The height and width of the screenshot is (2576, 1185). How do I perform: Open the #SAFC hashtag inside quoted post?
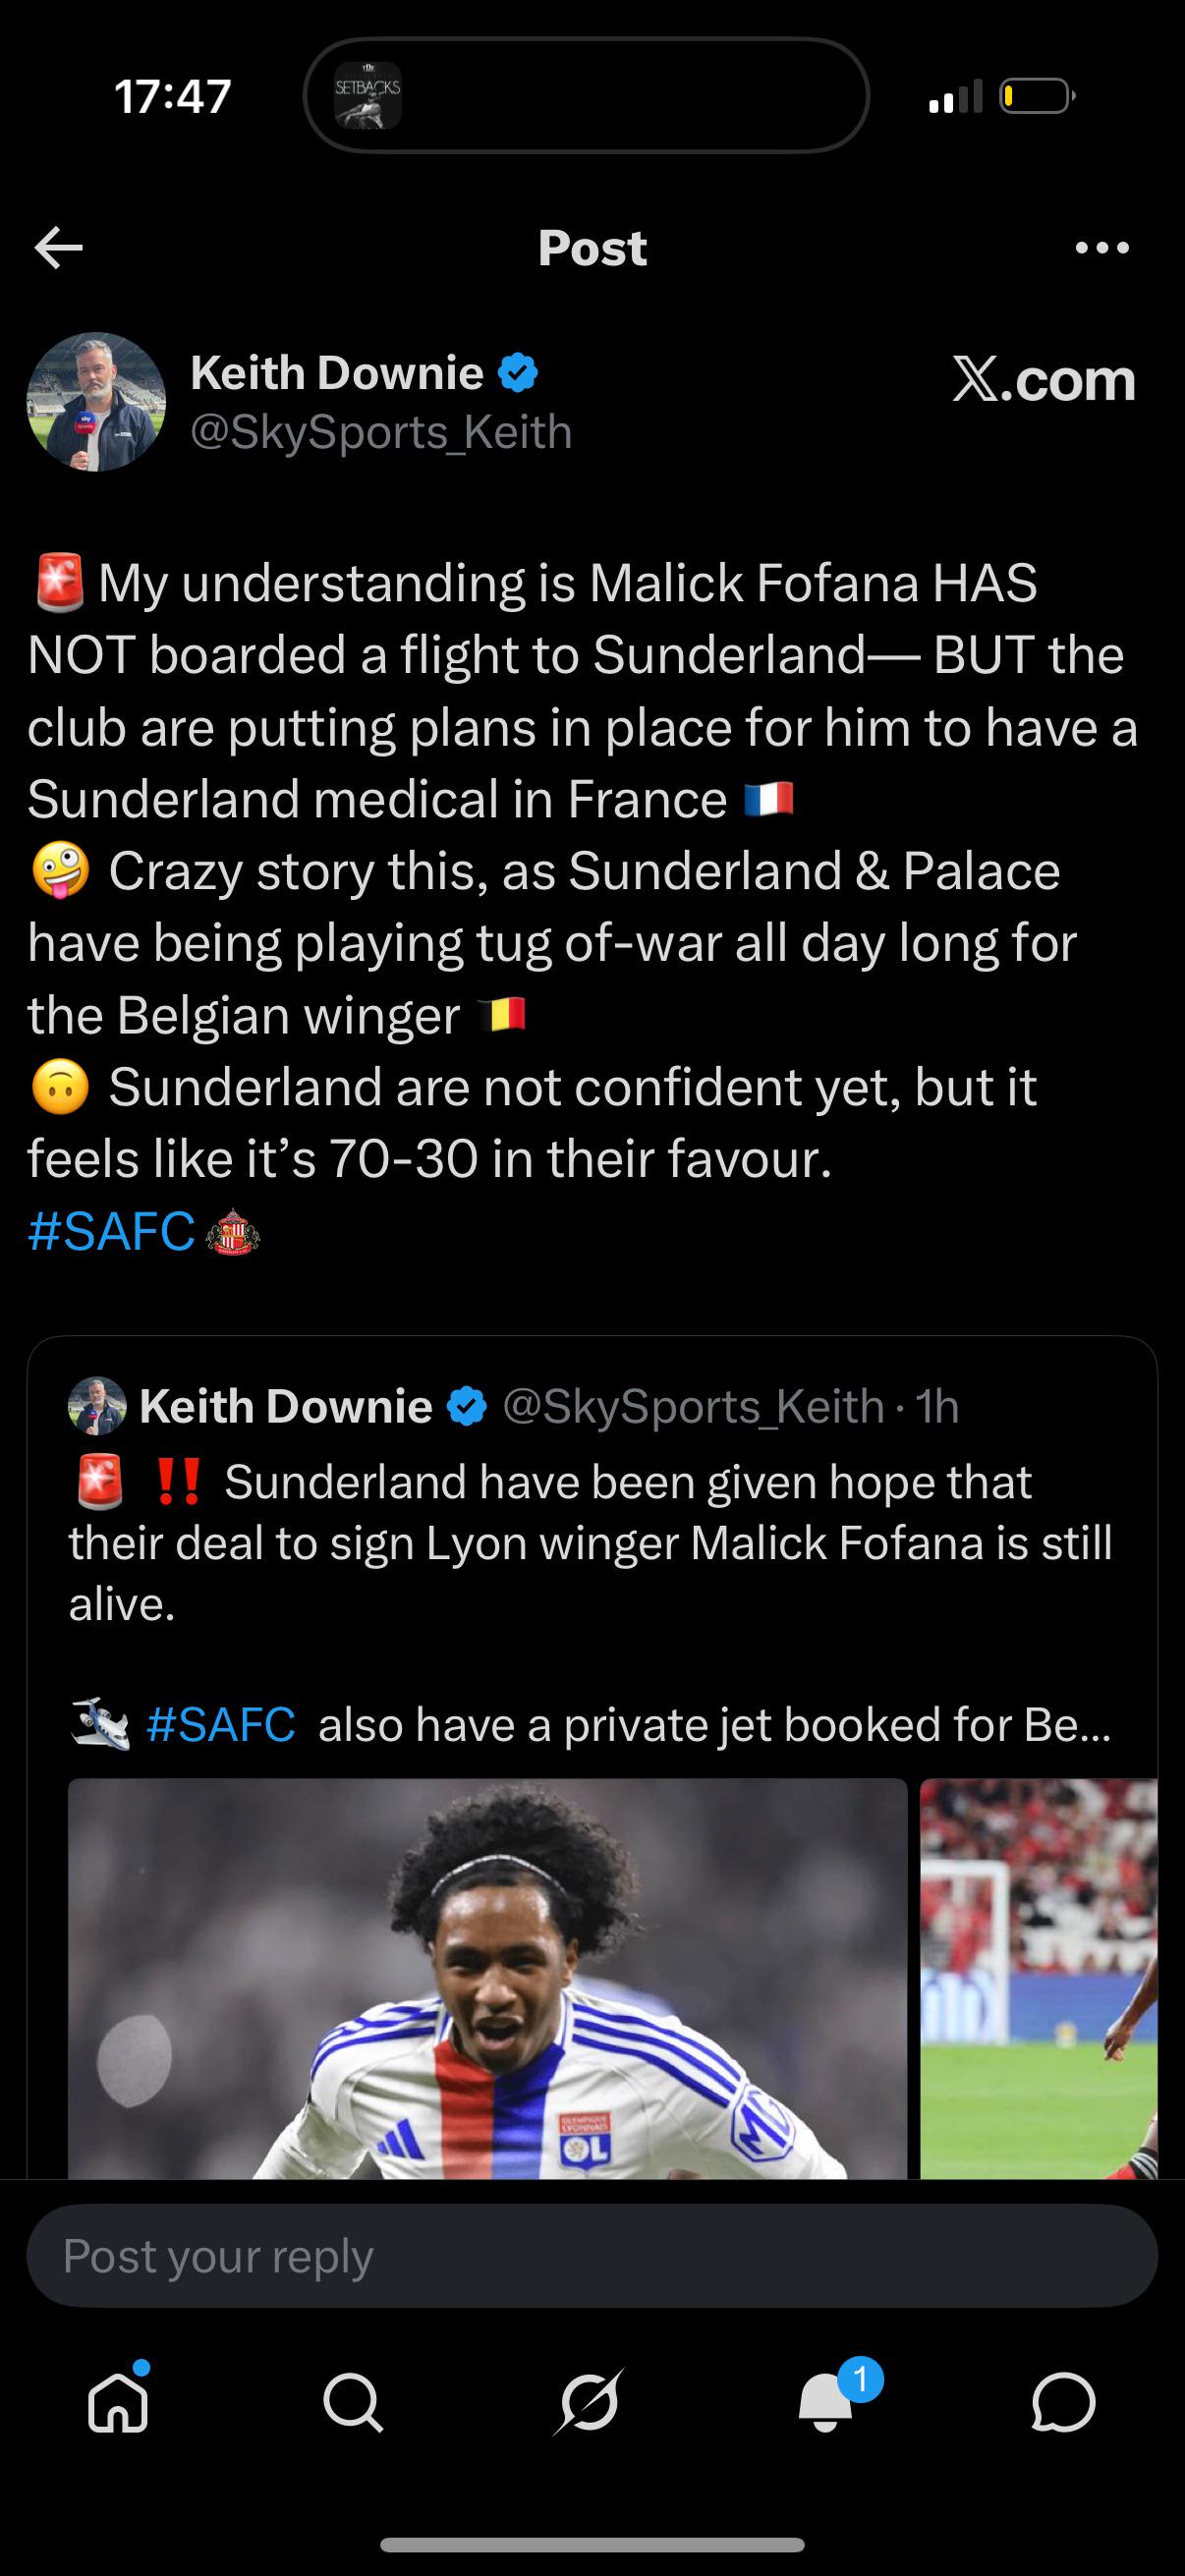click(221, 1724)
